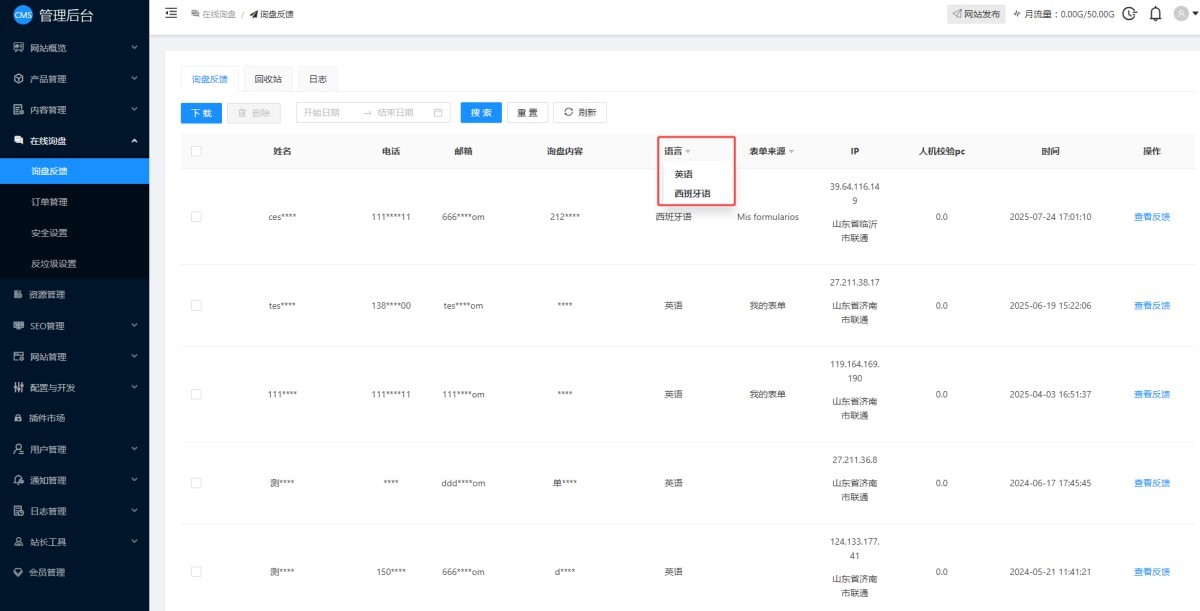Image resolution: width=1200 pixels, height=611 pixels.
Task: Switch to the 日志 tab
Action: click(x=317, y=79)
